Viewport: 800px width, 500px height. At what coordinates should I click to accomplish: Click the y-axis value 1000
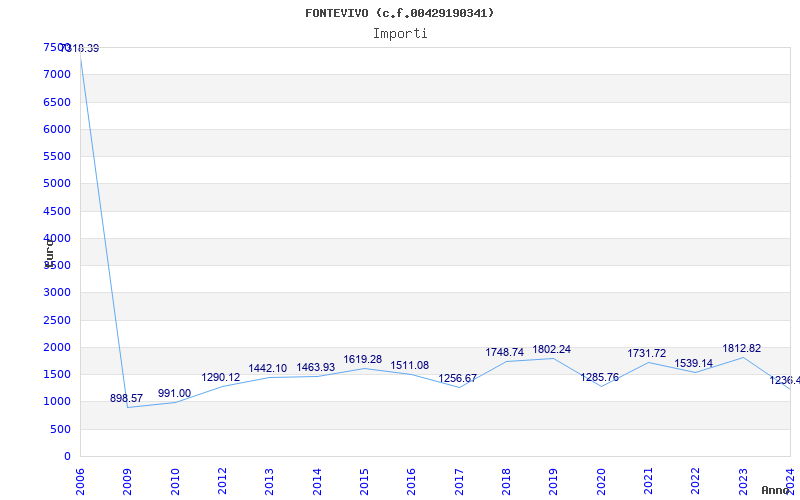(57, 402)
